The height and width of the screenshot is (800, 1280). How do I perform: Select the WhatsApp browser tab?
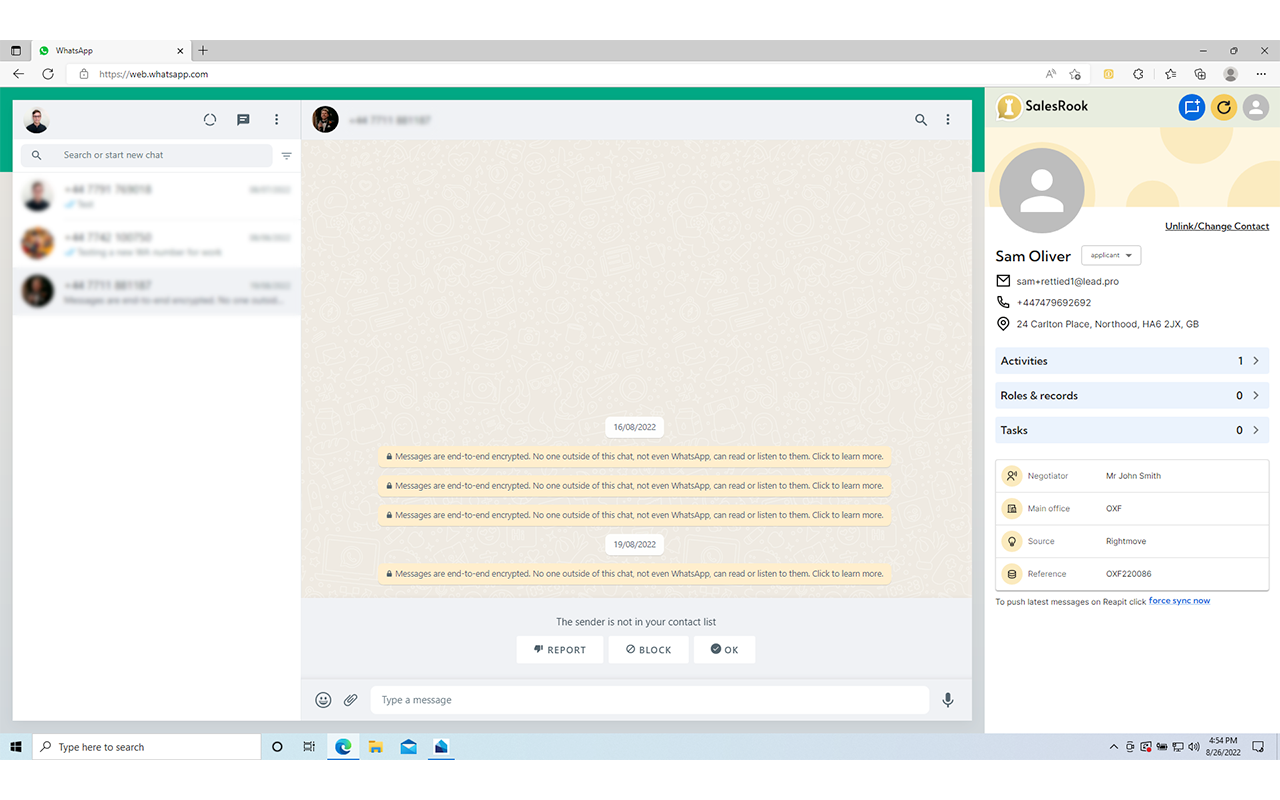click(x=109, y=50)
